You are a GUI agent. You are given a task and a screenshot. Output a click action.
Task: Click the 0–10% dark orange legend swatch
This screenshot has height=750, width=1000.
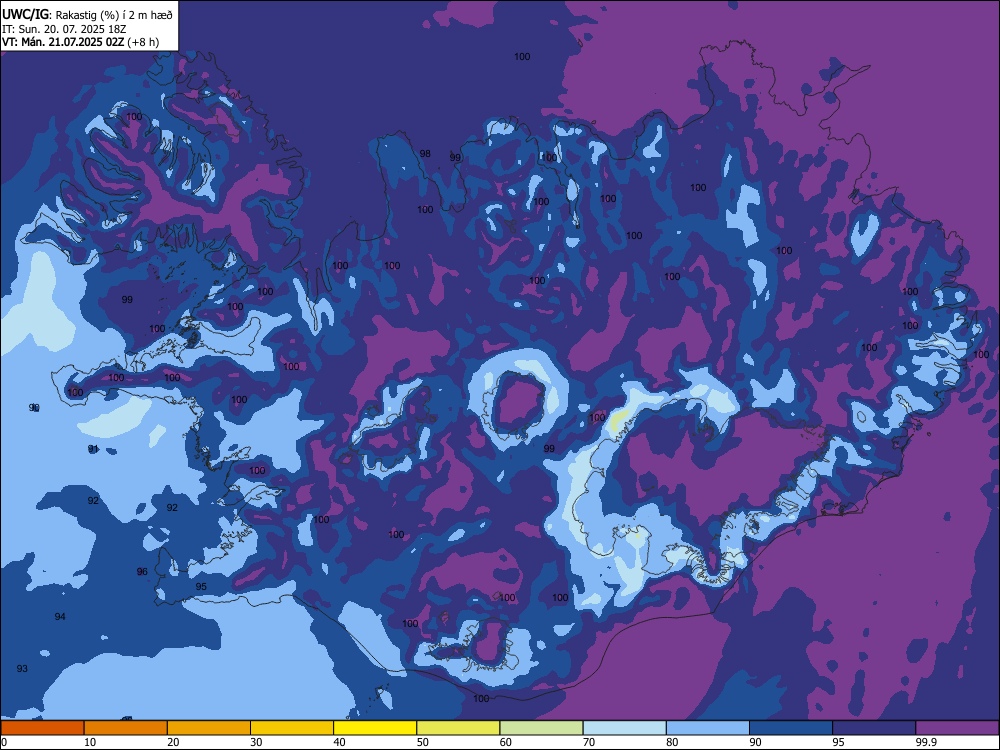pos(42,728)
